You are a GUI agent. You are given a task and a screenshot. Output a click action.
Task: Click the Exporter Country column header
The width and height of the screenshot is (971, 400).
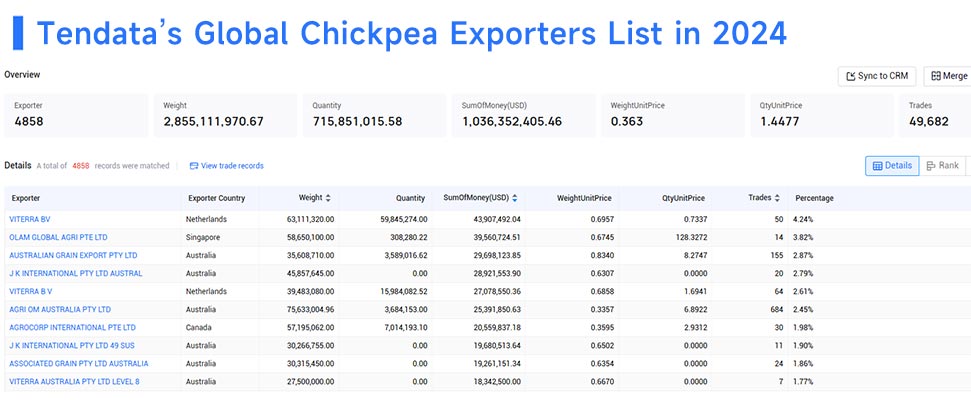(217, 199)
